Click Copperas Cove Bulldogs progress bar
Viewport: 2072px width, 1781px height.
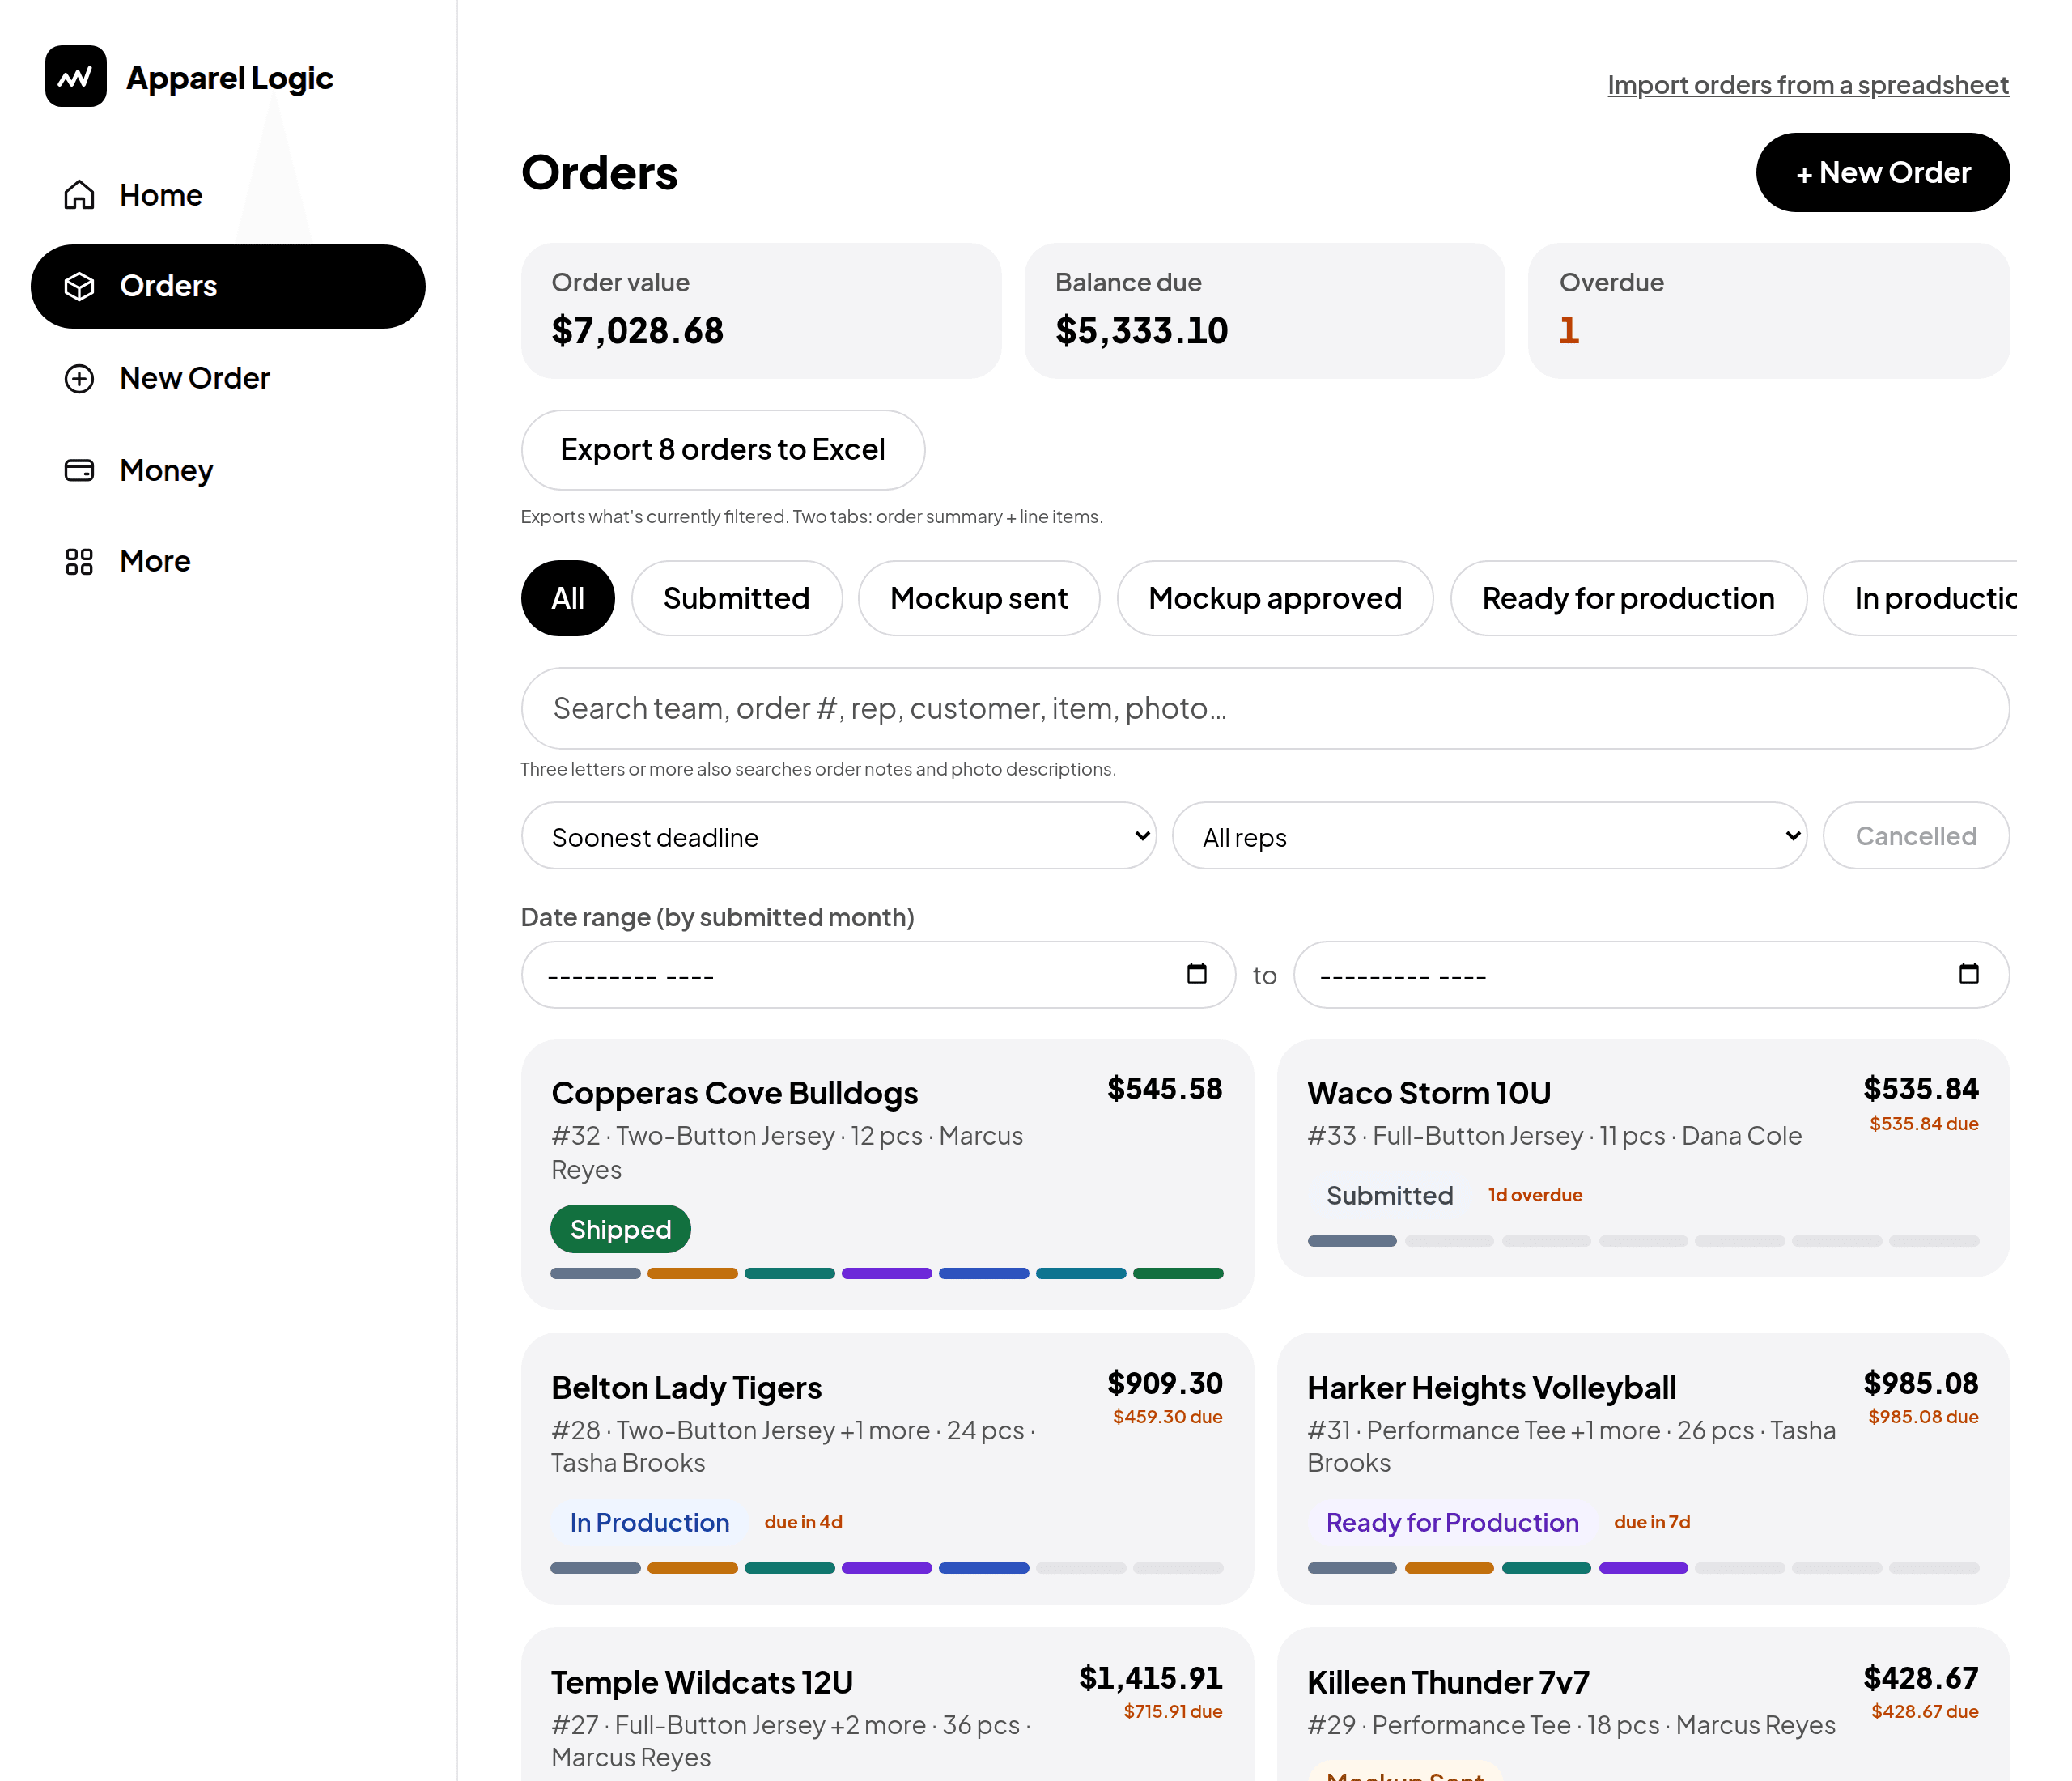point(886,1273)
